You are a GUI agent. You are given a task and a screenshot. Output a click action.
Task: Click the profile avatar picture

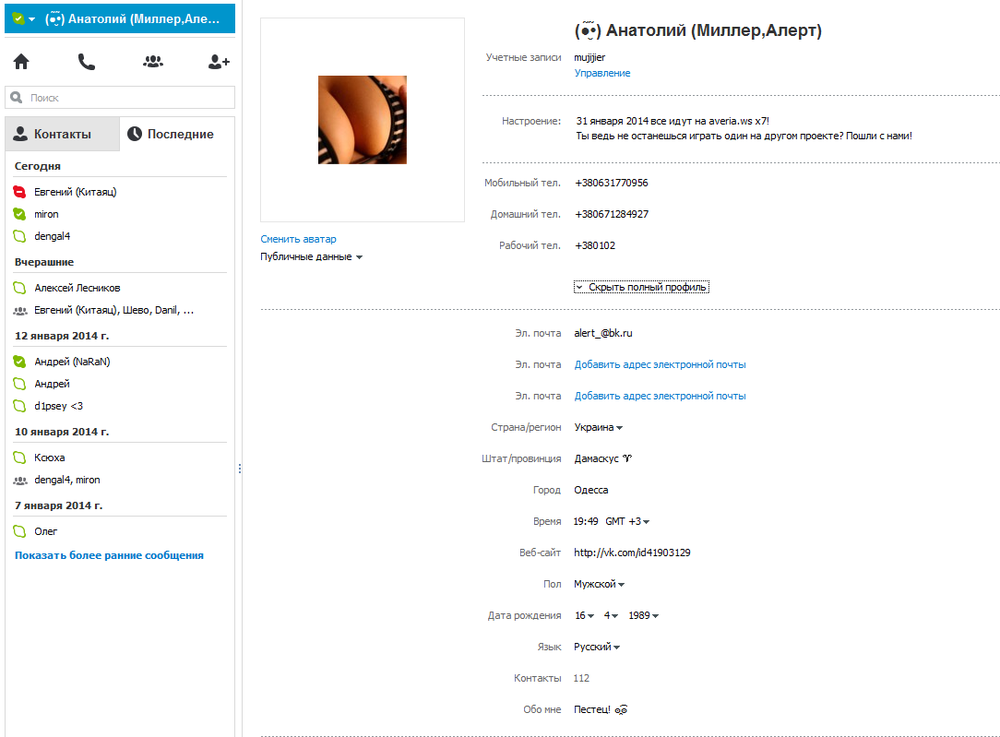click(x=362, y=120)
